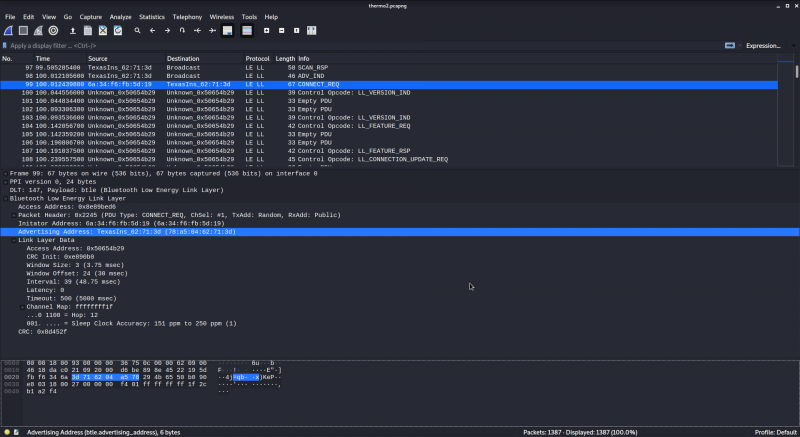800x437 pixels.
Task: Select packet 97 SCAN_RSP row
Action: (389, 67)
